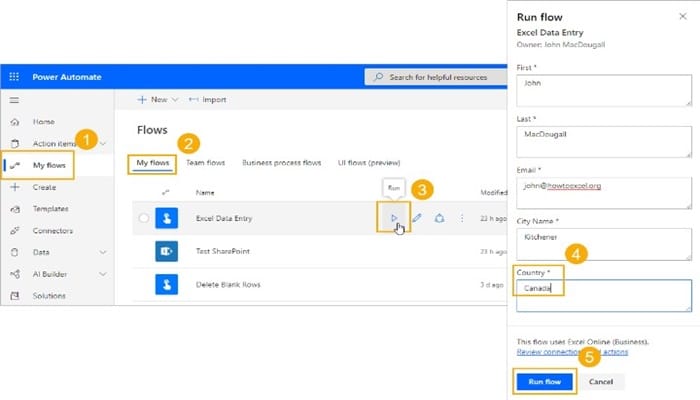Switch to the My flows tab

click(153, 163)
